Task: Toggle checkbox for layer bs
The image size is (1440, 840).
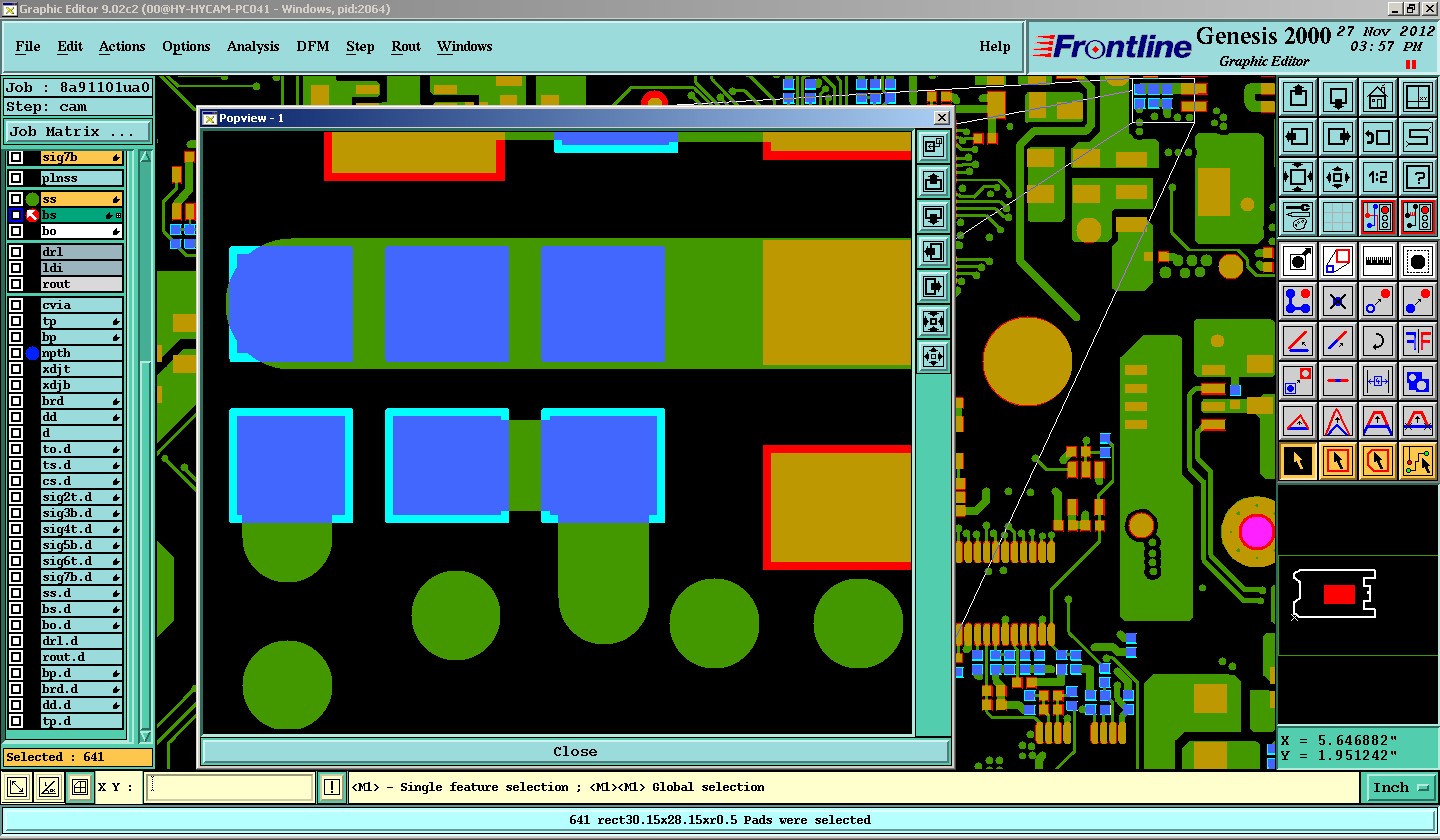Action: coord(16,215)
